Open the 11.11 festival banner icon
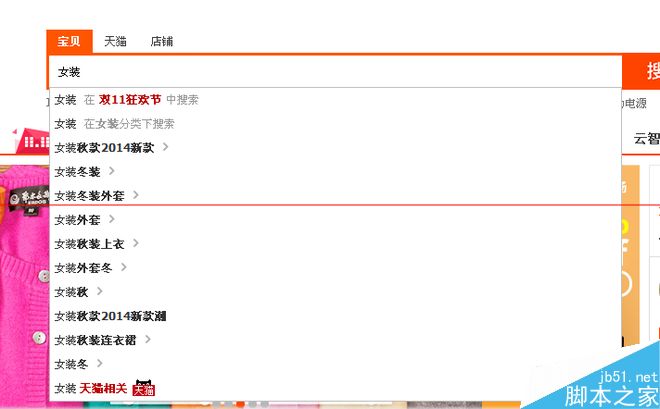The height and width of the screenshot is (409, 660). pyautogui.click(x=32, y=141)
